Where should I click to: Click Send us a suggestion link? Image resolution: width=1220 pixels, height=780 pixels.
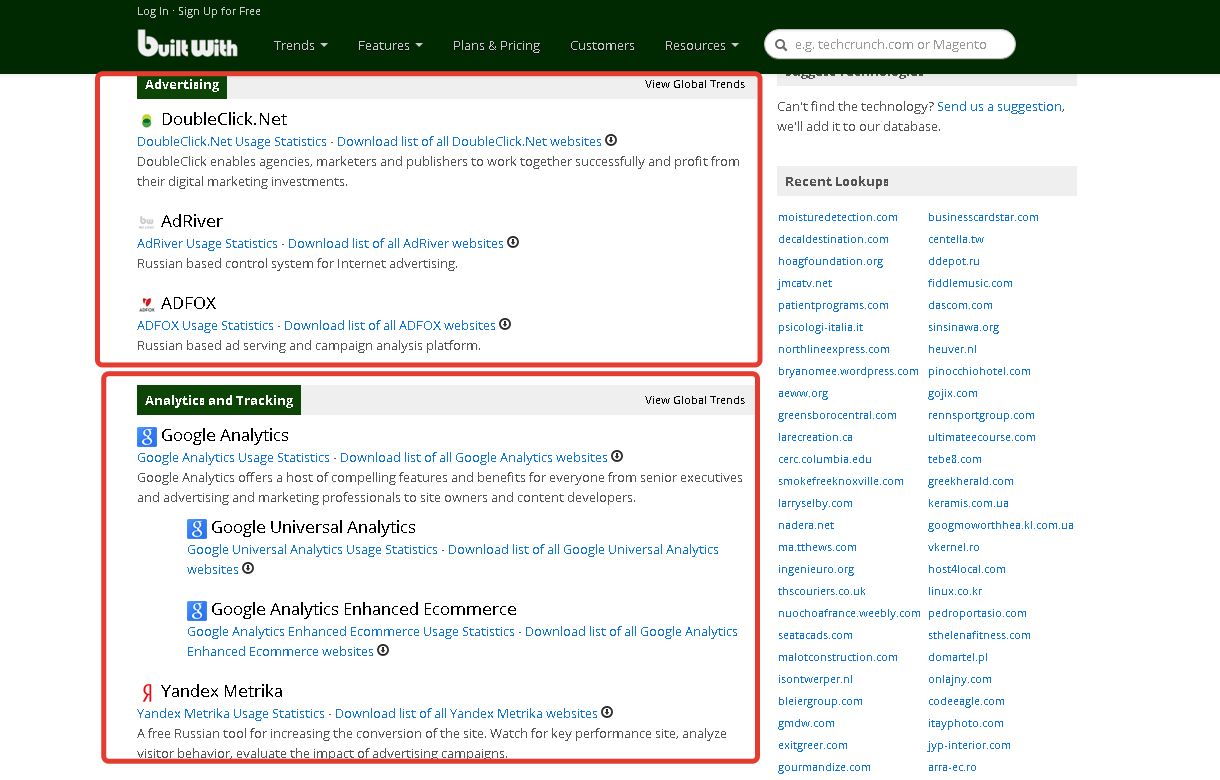point(999,107)
